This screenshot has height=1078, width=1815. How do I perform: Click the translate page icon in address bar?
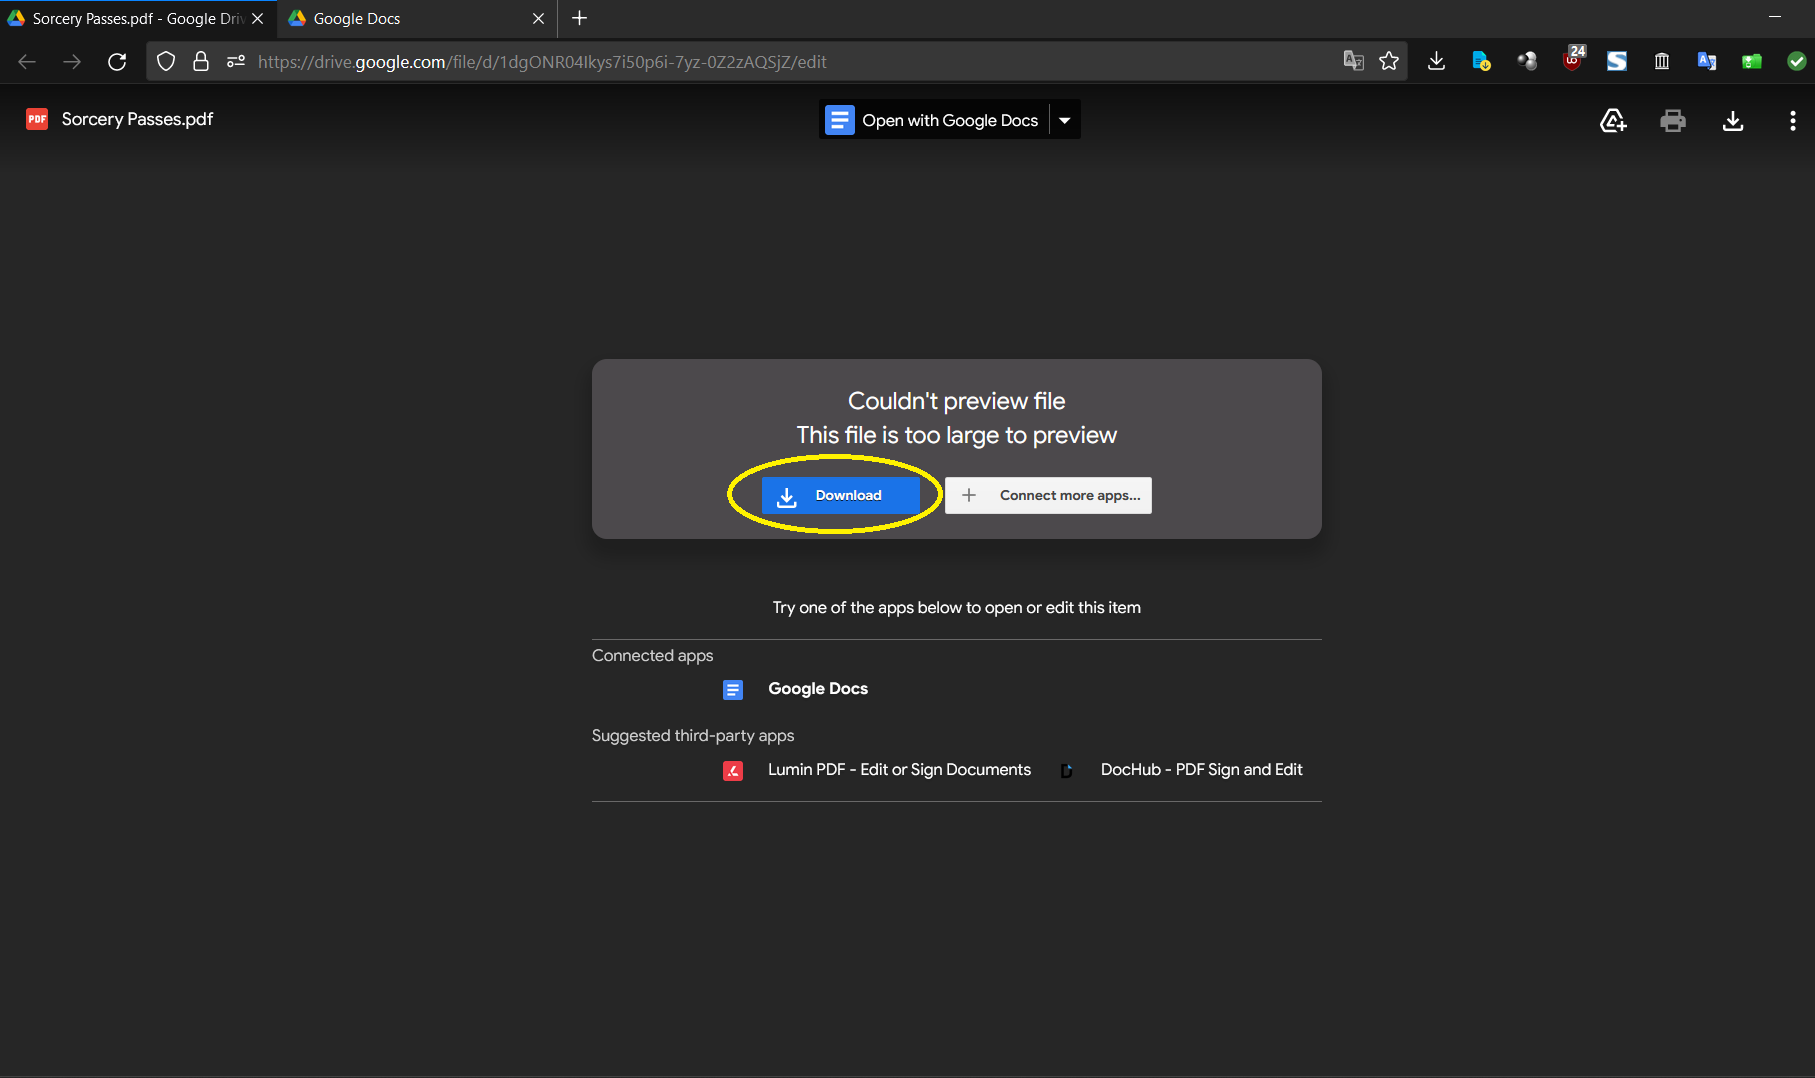pos(1353,62)
